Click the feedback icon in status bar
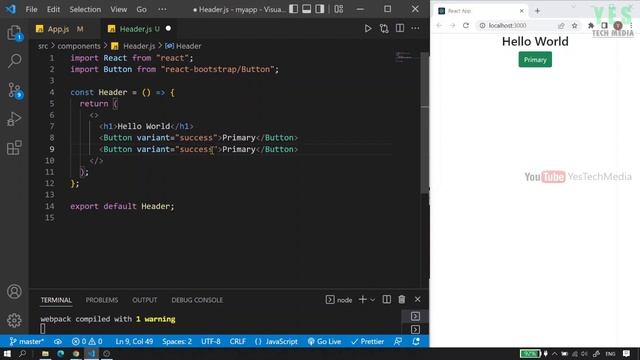 click(398, 342)
